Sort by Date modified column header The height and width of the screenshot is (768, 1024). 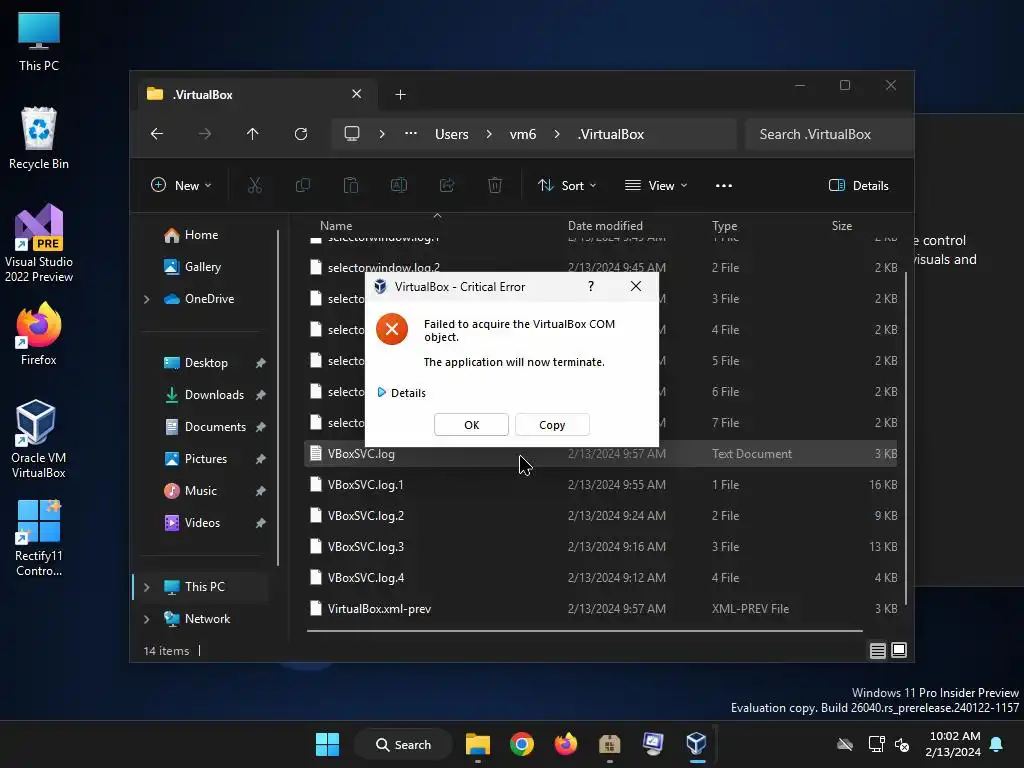point(605,226)
